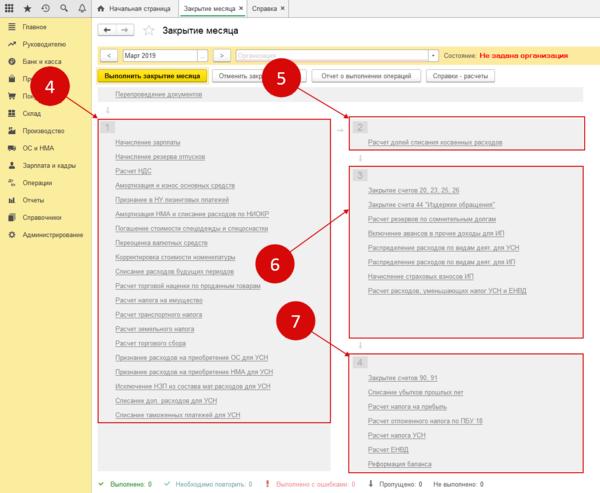Viewport: 600px width, 493px height.
Task: Open History clock icon
Action: click(46, 8)
